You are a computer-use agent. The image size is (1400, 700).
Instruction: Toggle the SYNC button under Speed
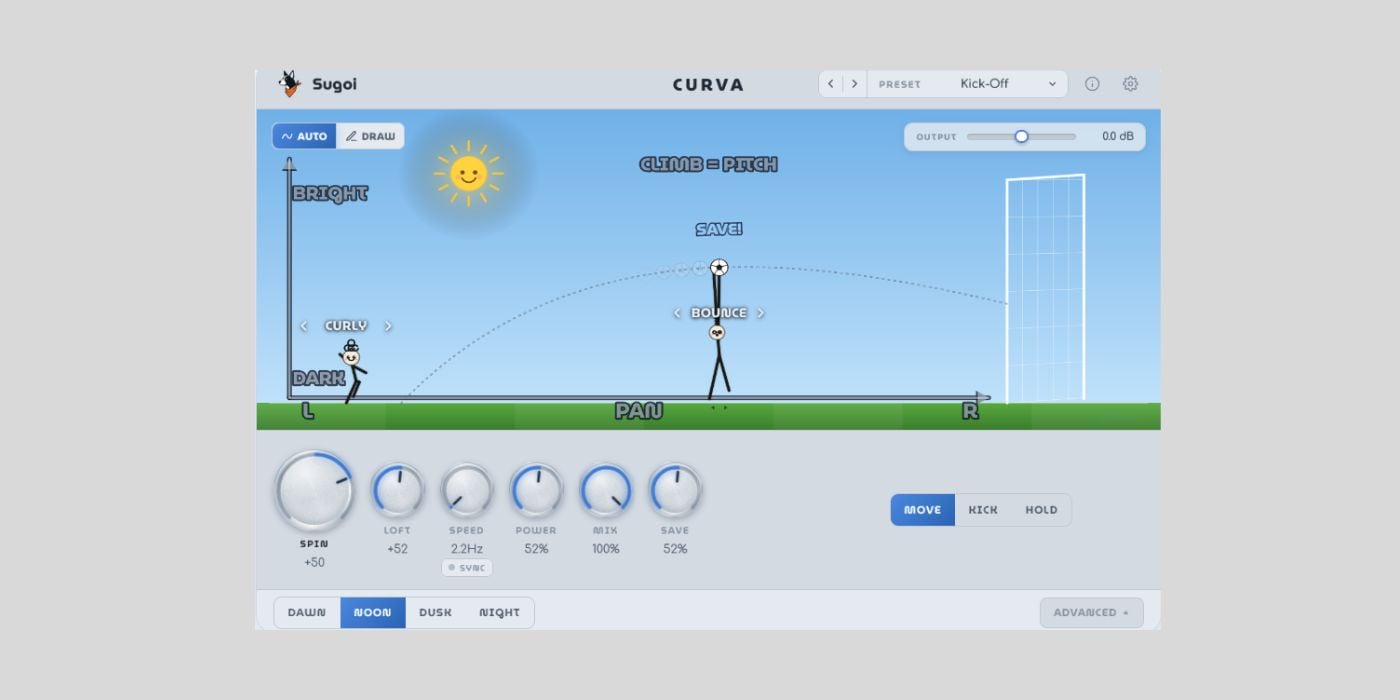point(467,568)
